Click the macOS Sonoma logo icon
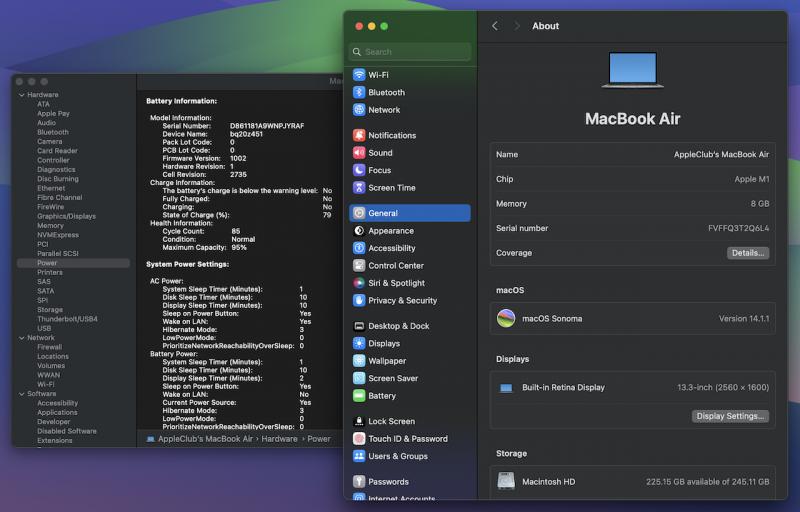The height and width of the screenshot is (512, 800). [x=506, y=318]
